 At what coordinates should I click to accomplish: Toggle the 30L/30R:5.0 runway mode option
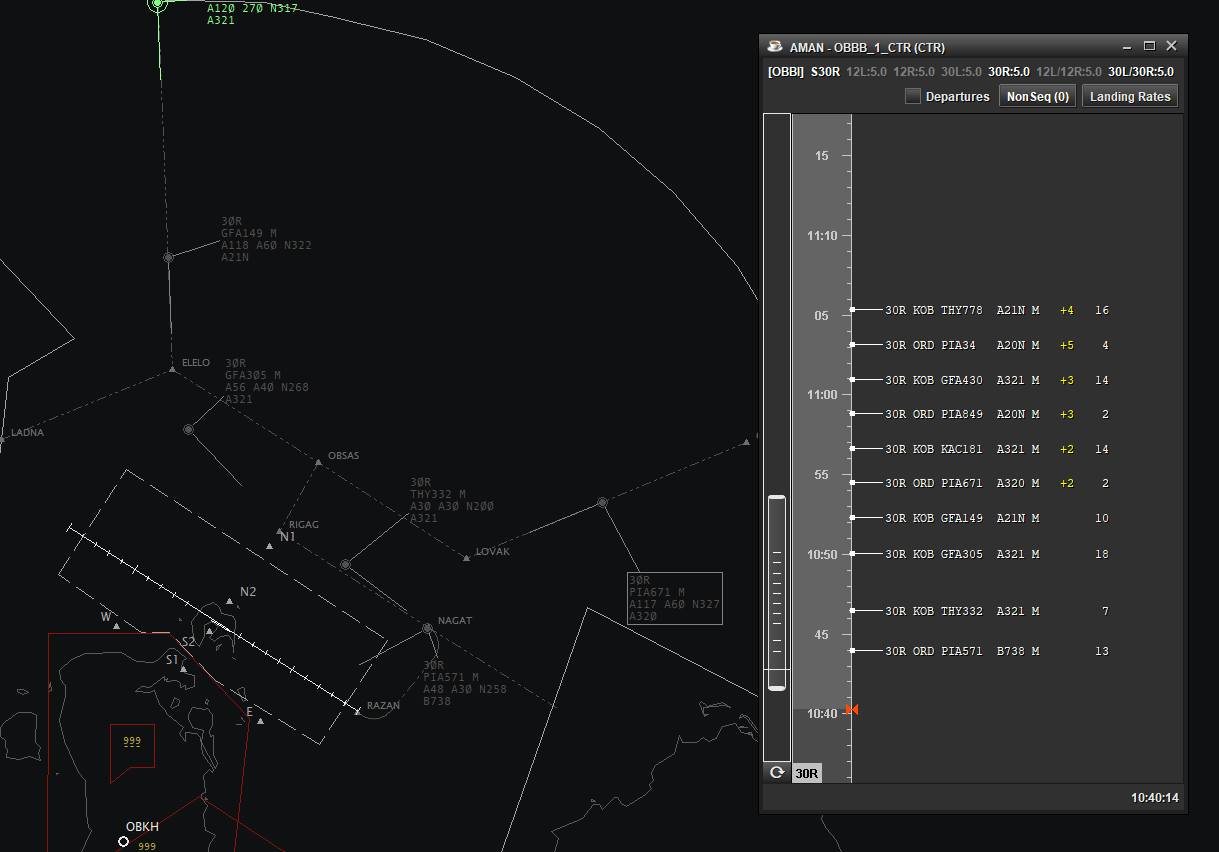pos(1140,72)
